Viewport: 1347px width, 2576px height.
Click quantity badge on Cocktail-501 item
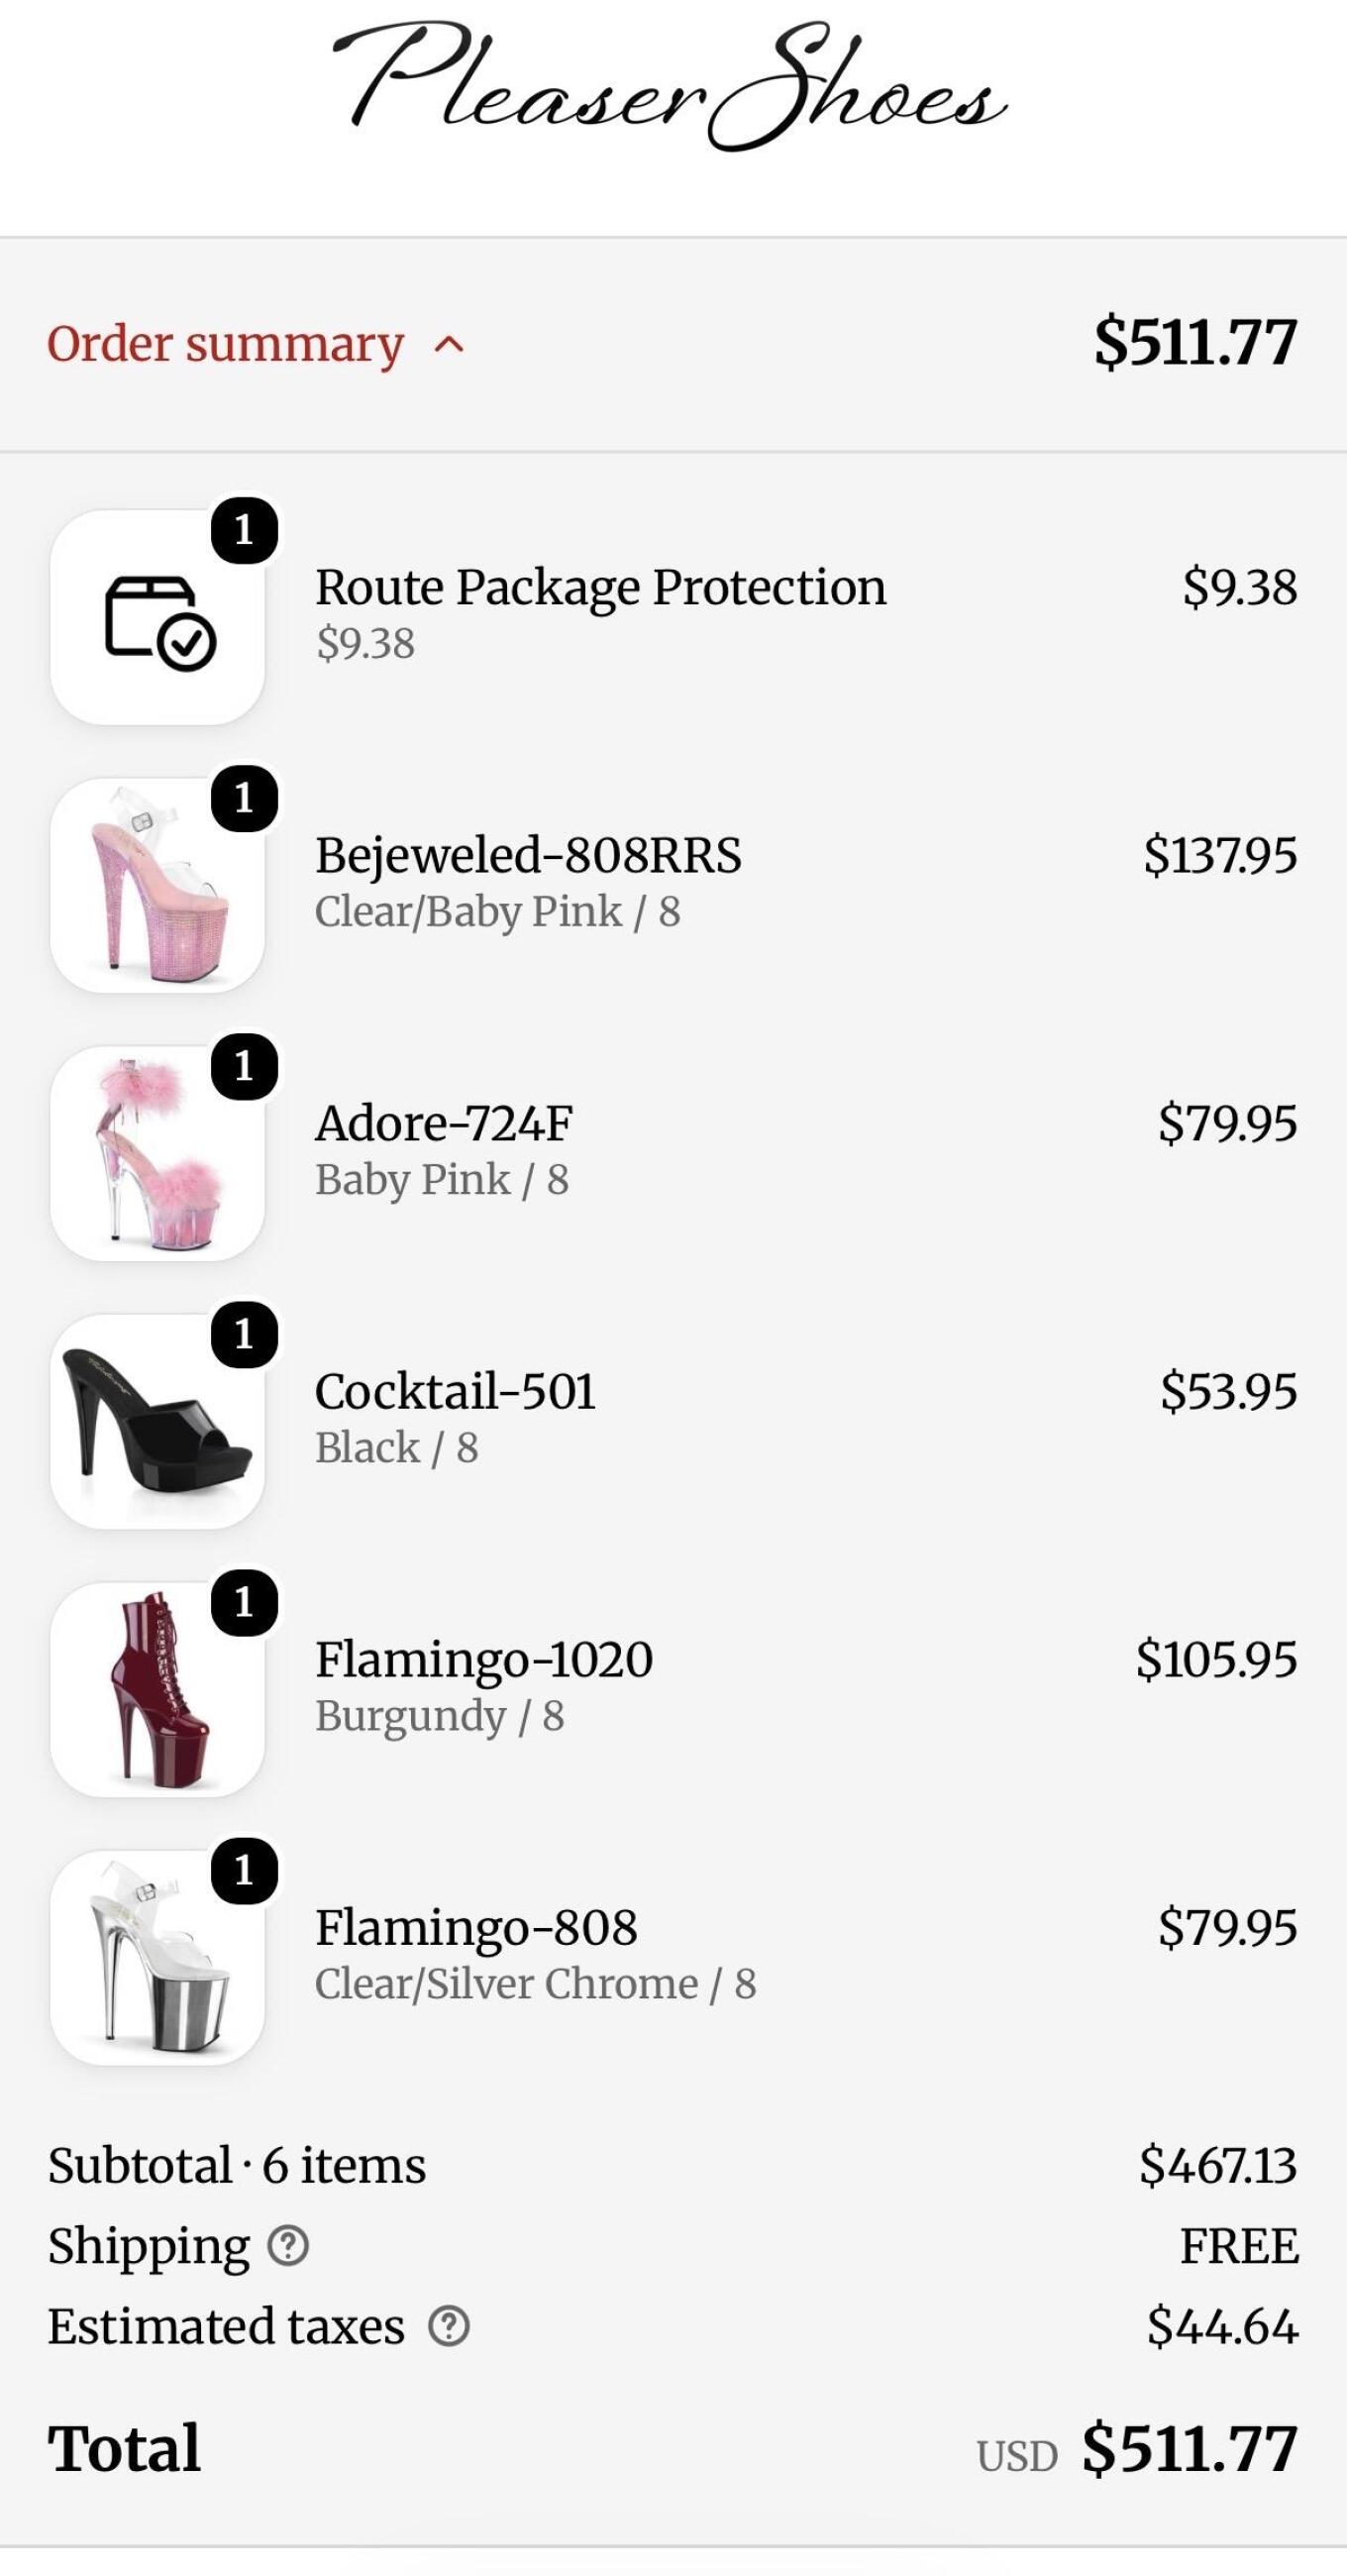click(244, 1334)
